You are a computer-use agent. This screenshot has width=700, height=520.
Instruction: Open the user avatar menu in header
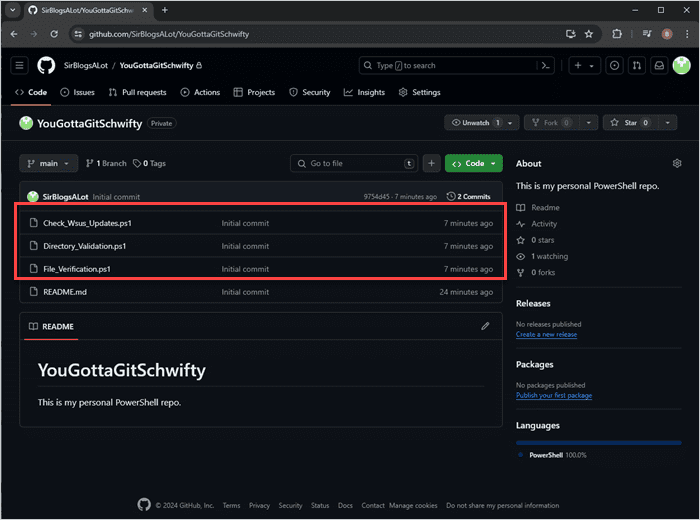[682, 66]
